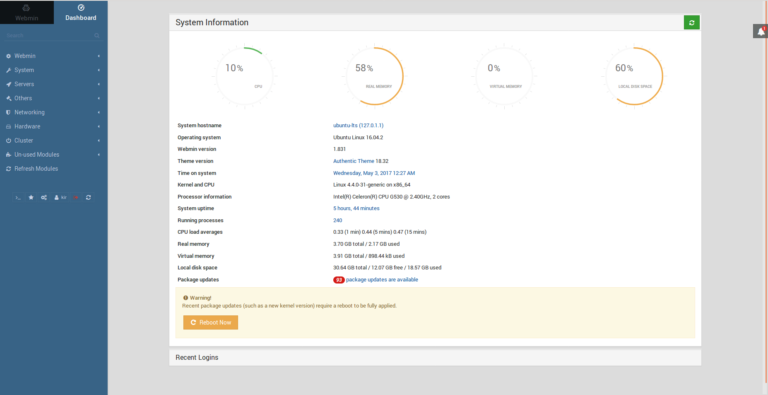
Task: Click the Real Memory usage gauge
Action: pos(375,76)
